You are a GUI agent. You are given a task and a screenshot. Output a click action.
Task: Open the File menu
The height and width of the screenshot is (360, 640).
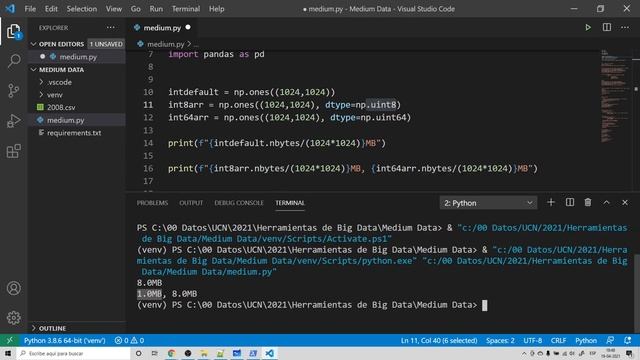click(x=30, y=9)
